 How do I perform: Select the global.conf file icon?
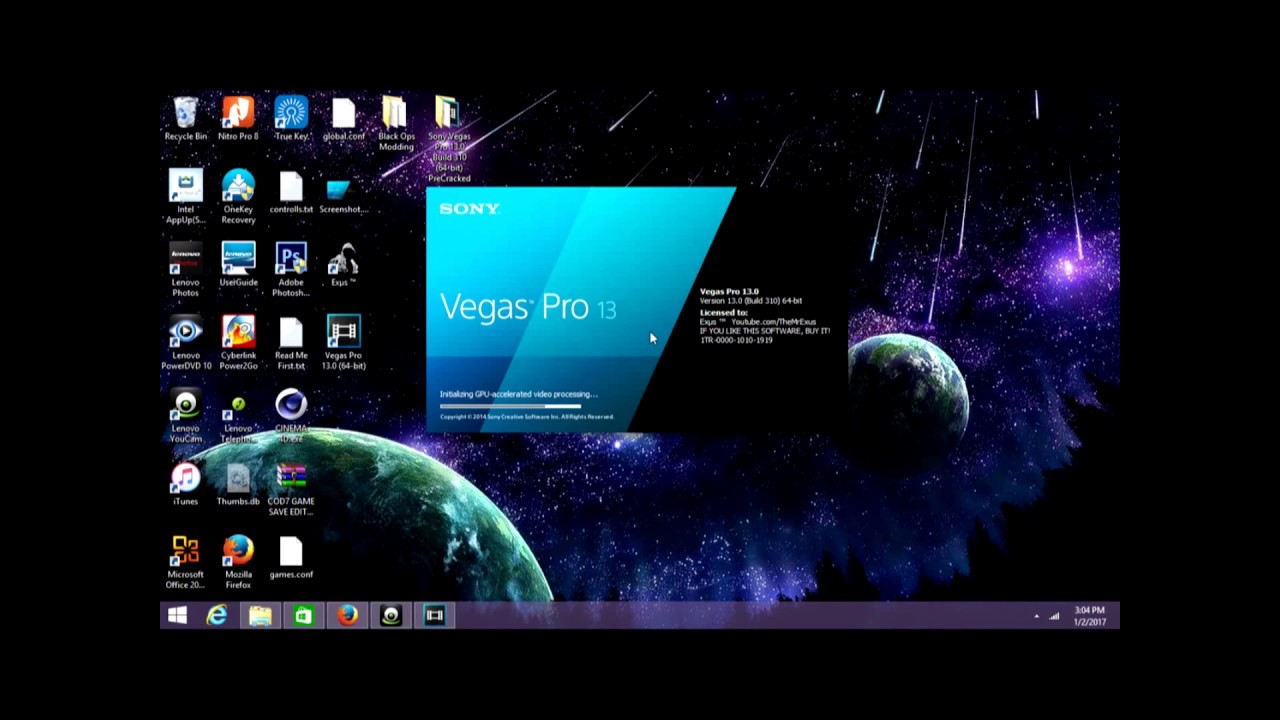[343, 118]
